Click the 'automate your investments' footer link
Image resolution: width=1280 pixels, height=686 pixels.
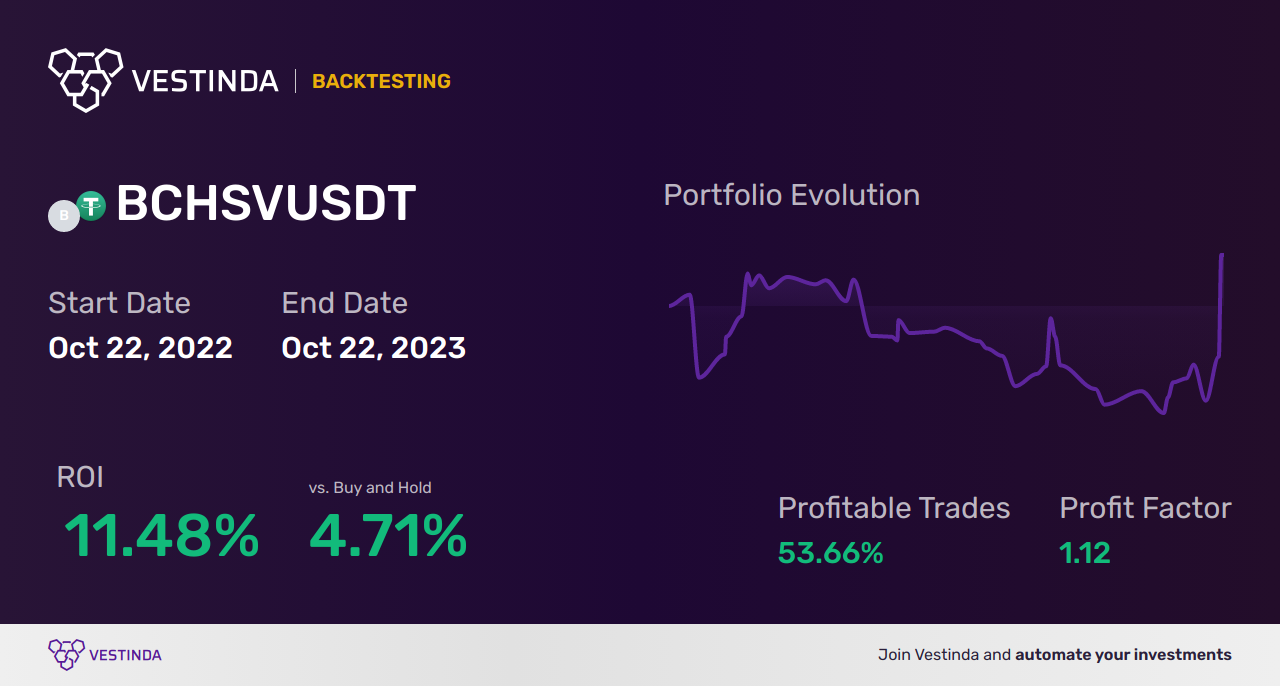pyautogui.click(x=1124, y=655)
